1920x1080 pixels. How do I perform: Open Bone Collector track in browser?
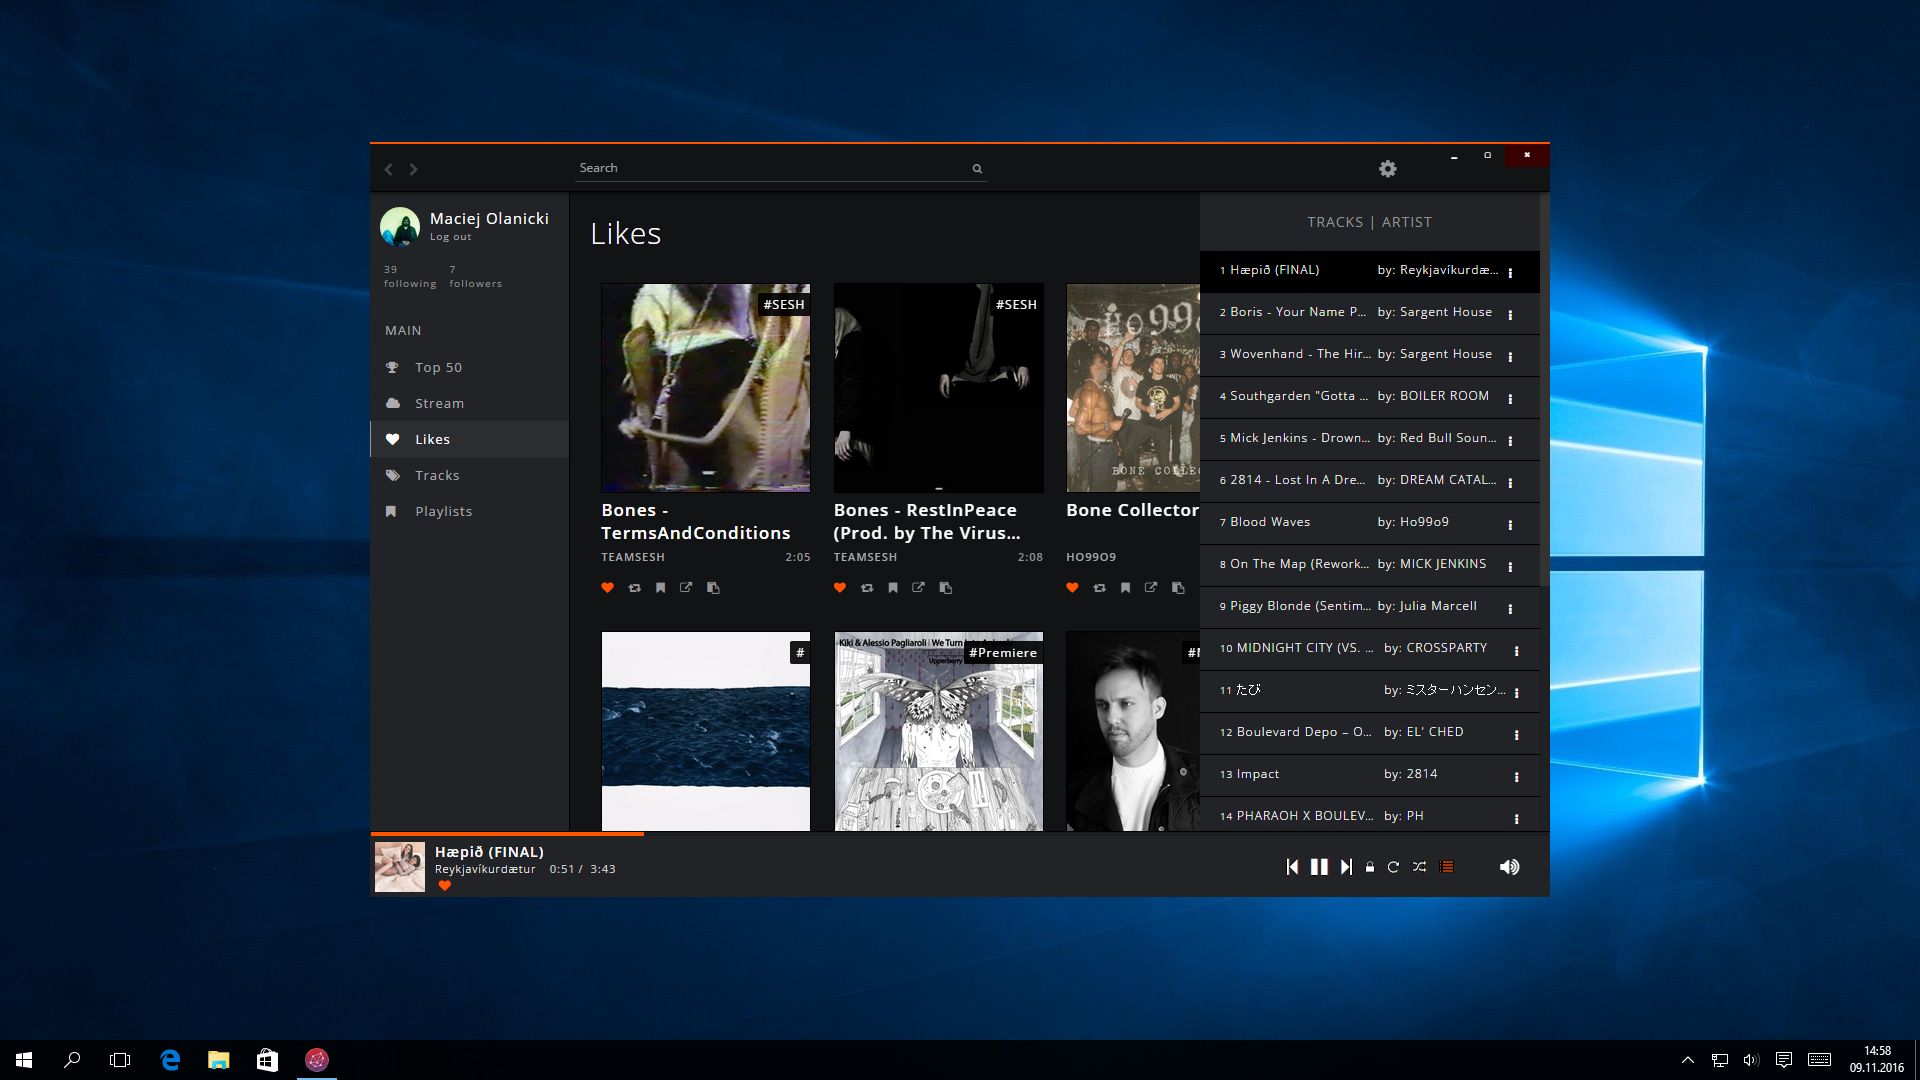[1151, 588]
